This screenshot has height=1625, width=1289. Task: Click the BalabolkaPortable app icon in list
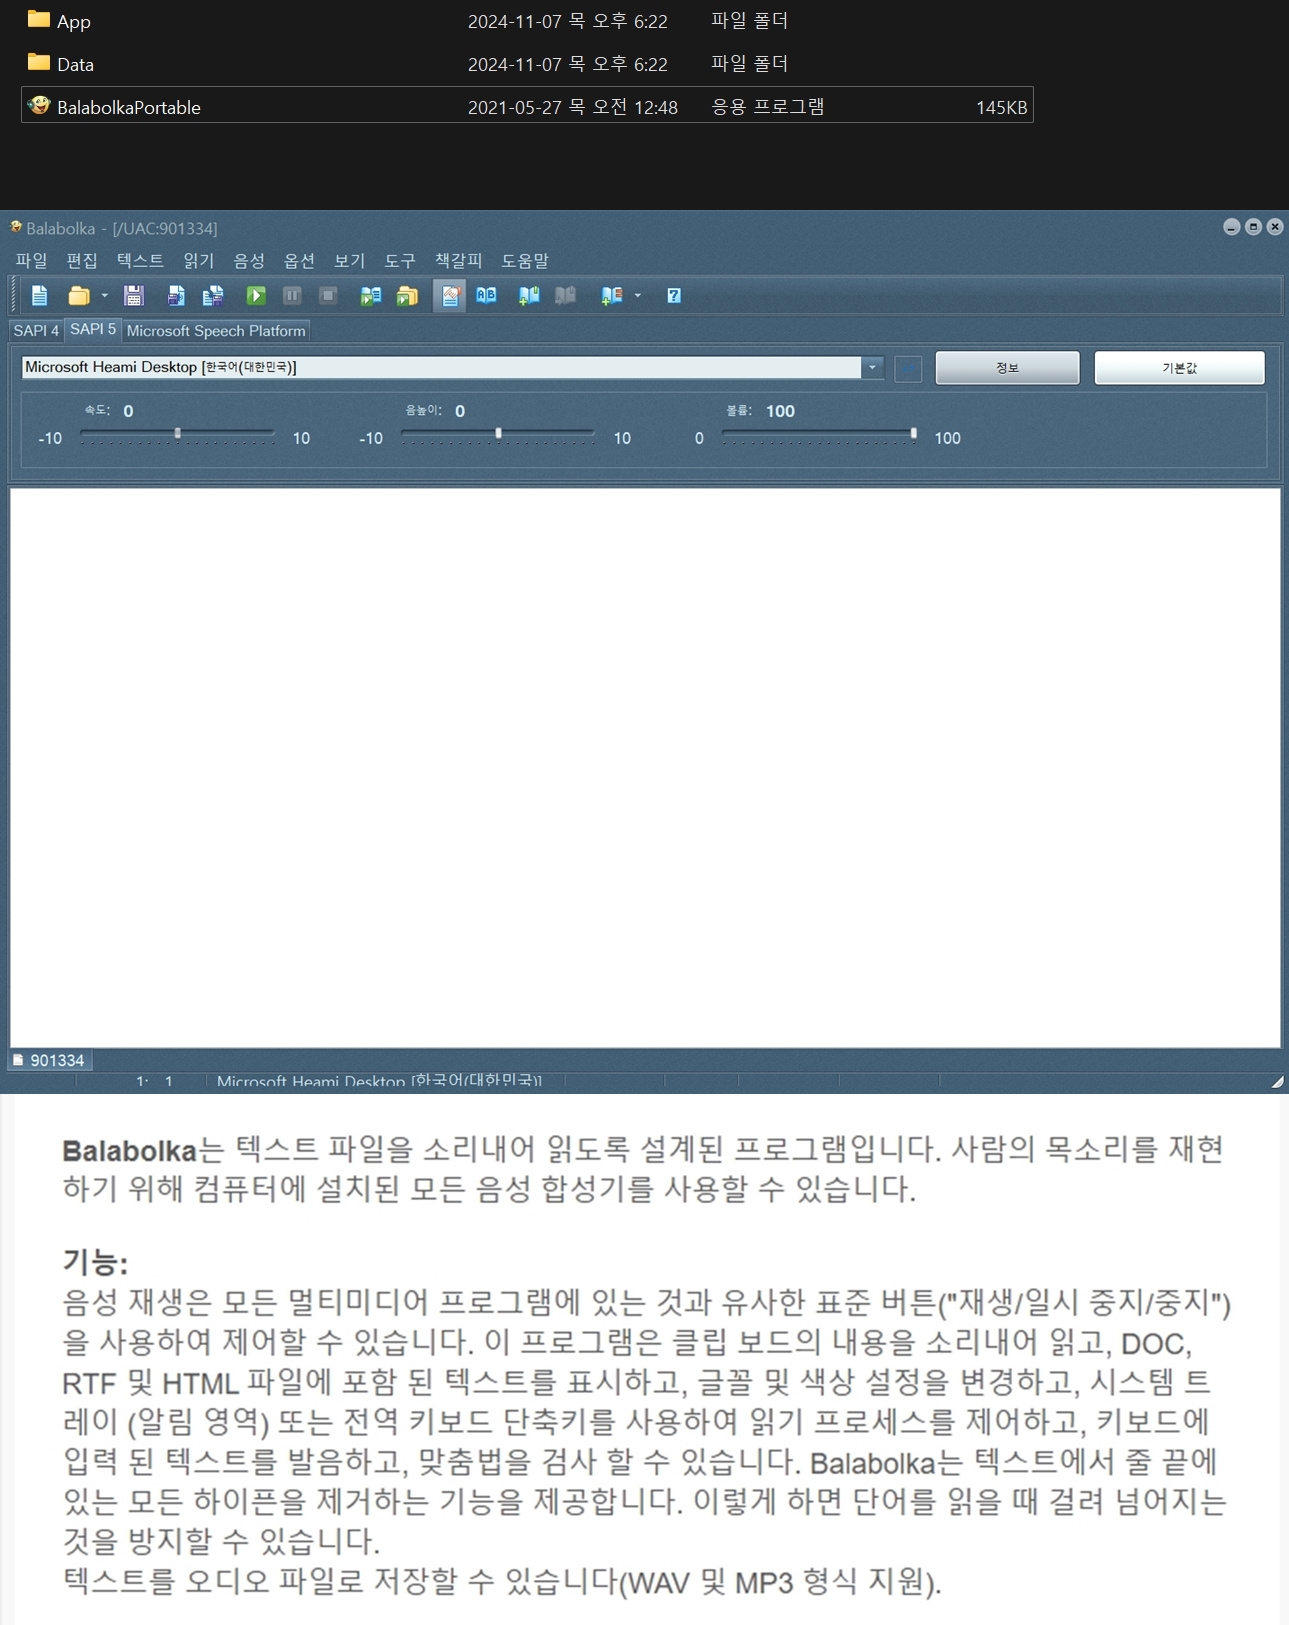39,105
